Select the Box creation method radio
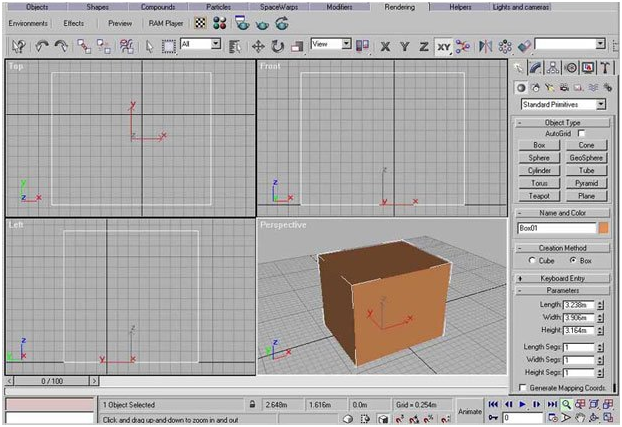The height and width of the screenshot is (427, 622). 573,260
